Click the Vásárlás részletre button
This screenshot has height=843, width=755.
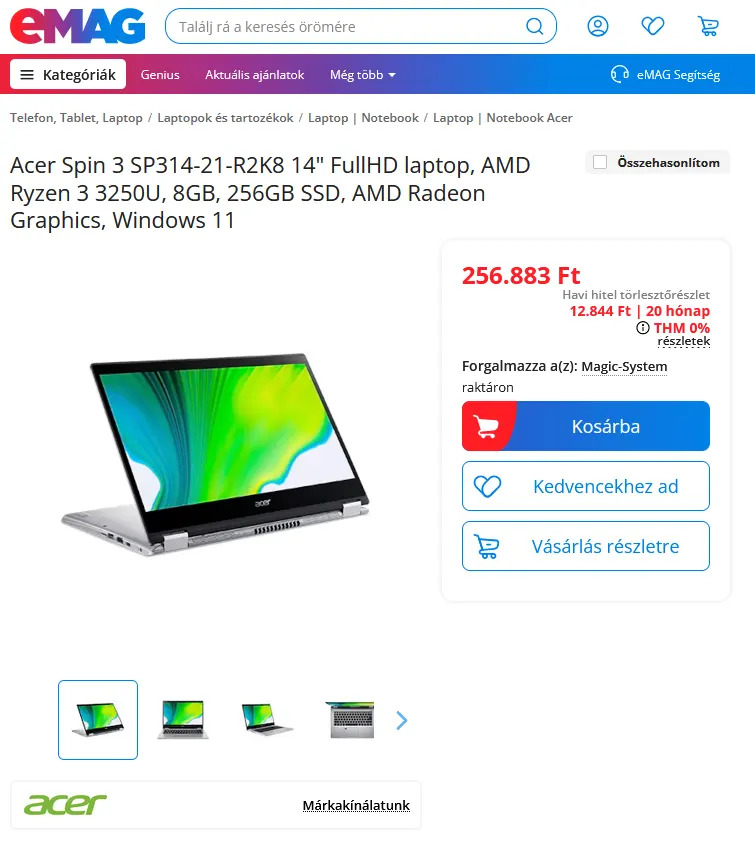[x=586, y=546]
